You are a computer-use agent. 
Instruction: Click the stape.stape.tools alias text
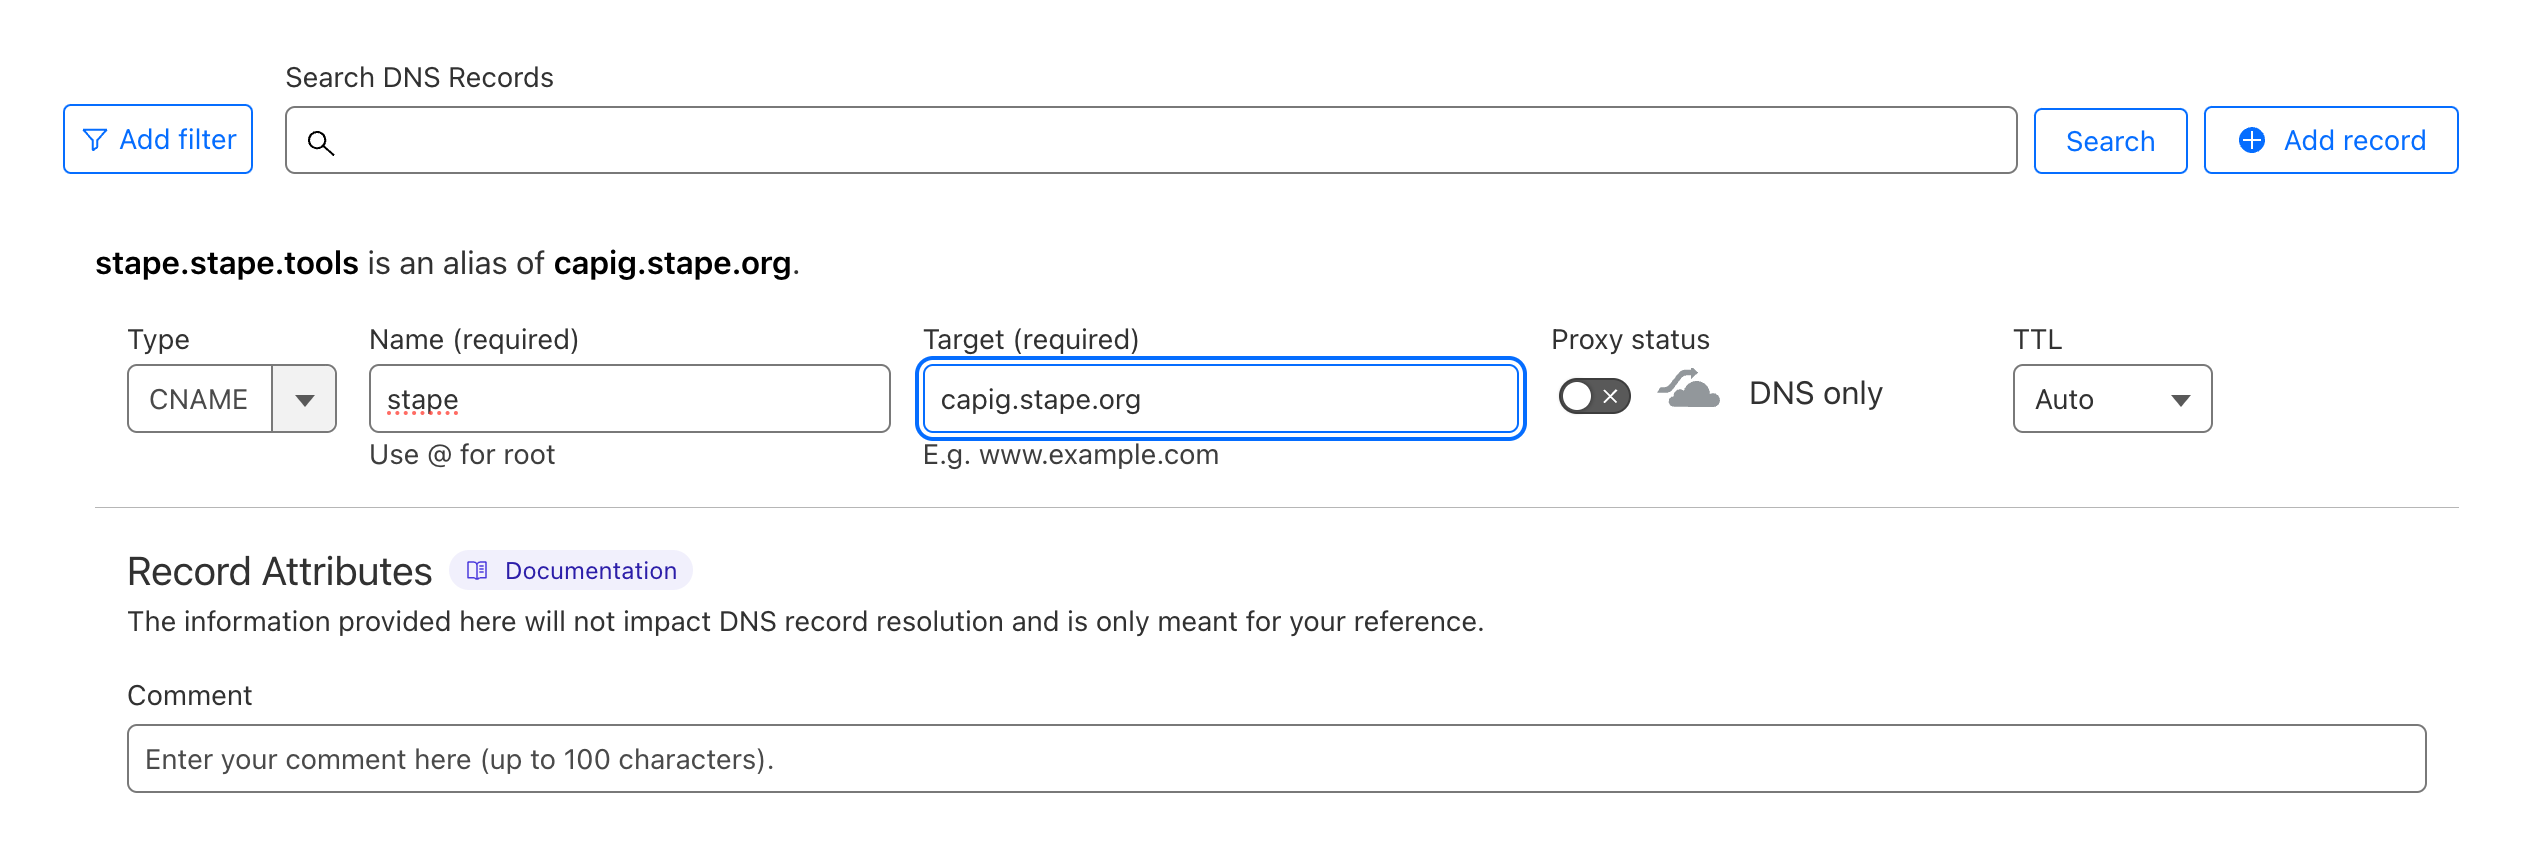pyautogui.click(x=227, y=263)
